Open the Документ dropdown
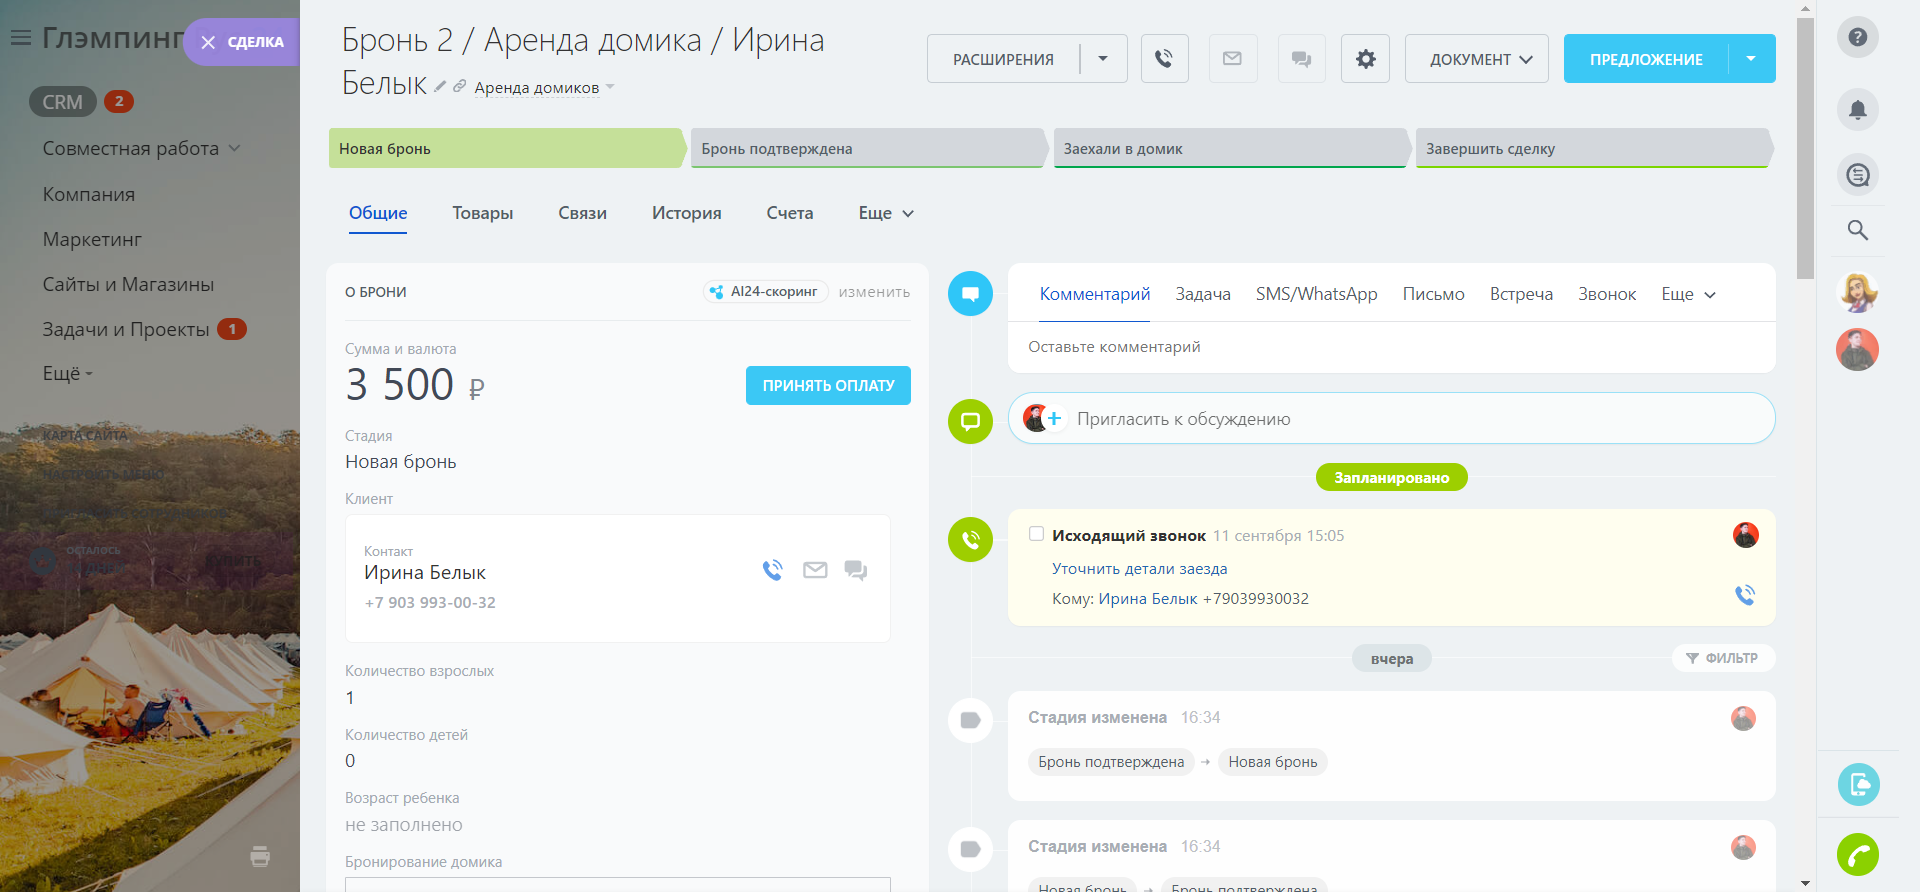The image size is (1920, 892). pos(1476,59)
